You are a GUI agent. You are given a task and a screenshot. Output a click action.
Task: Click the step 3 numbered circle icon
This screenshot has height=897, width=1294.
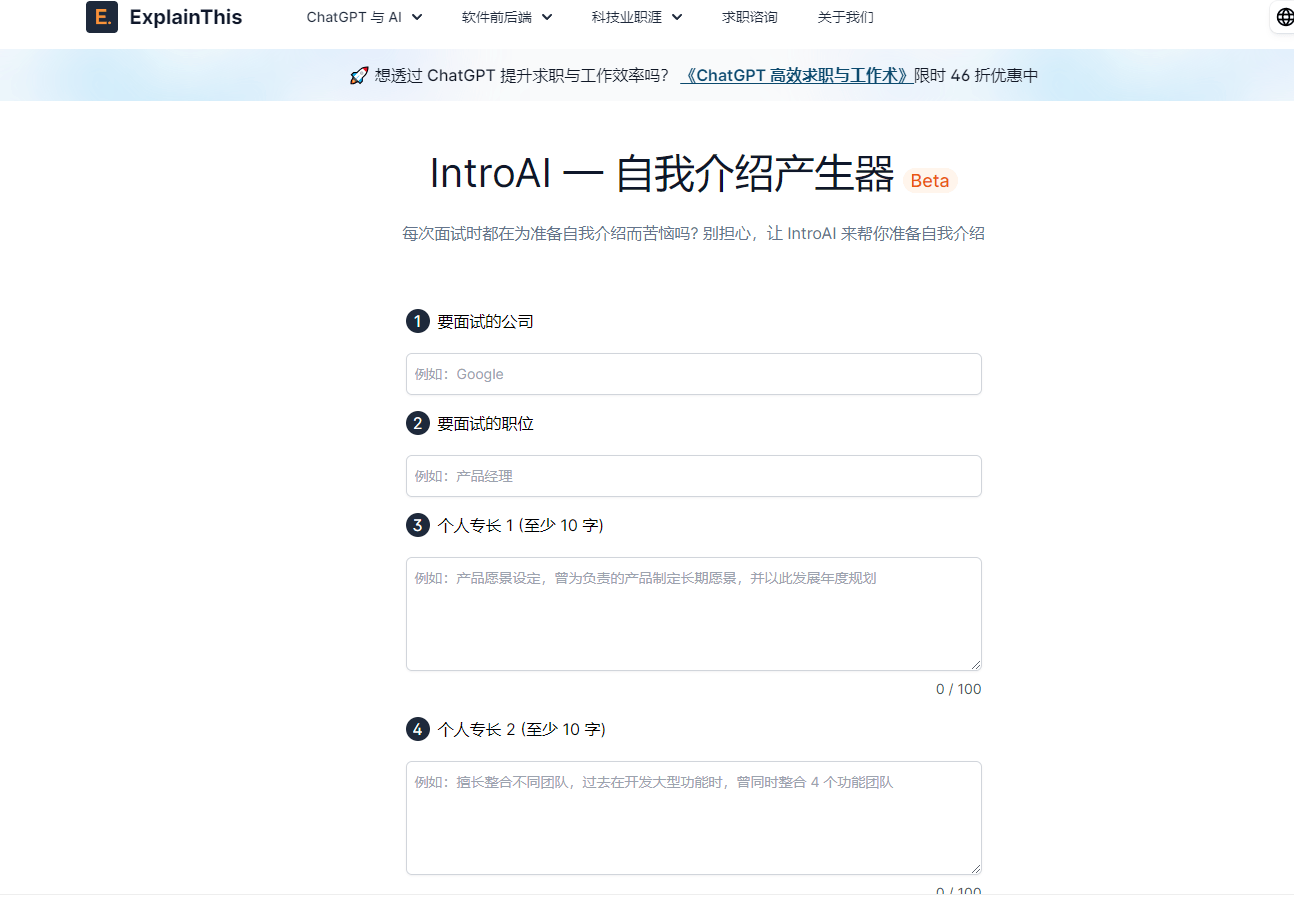(417, 524)
